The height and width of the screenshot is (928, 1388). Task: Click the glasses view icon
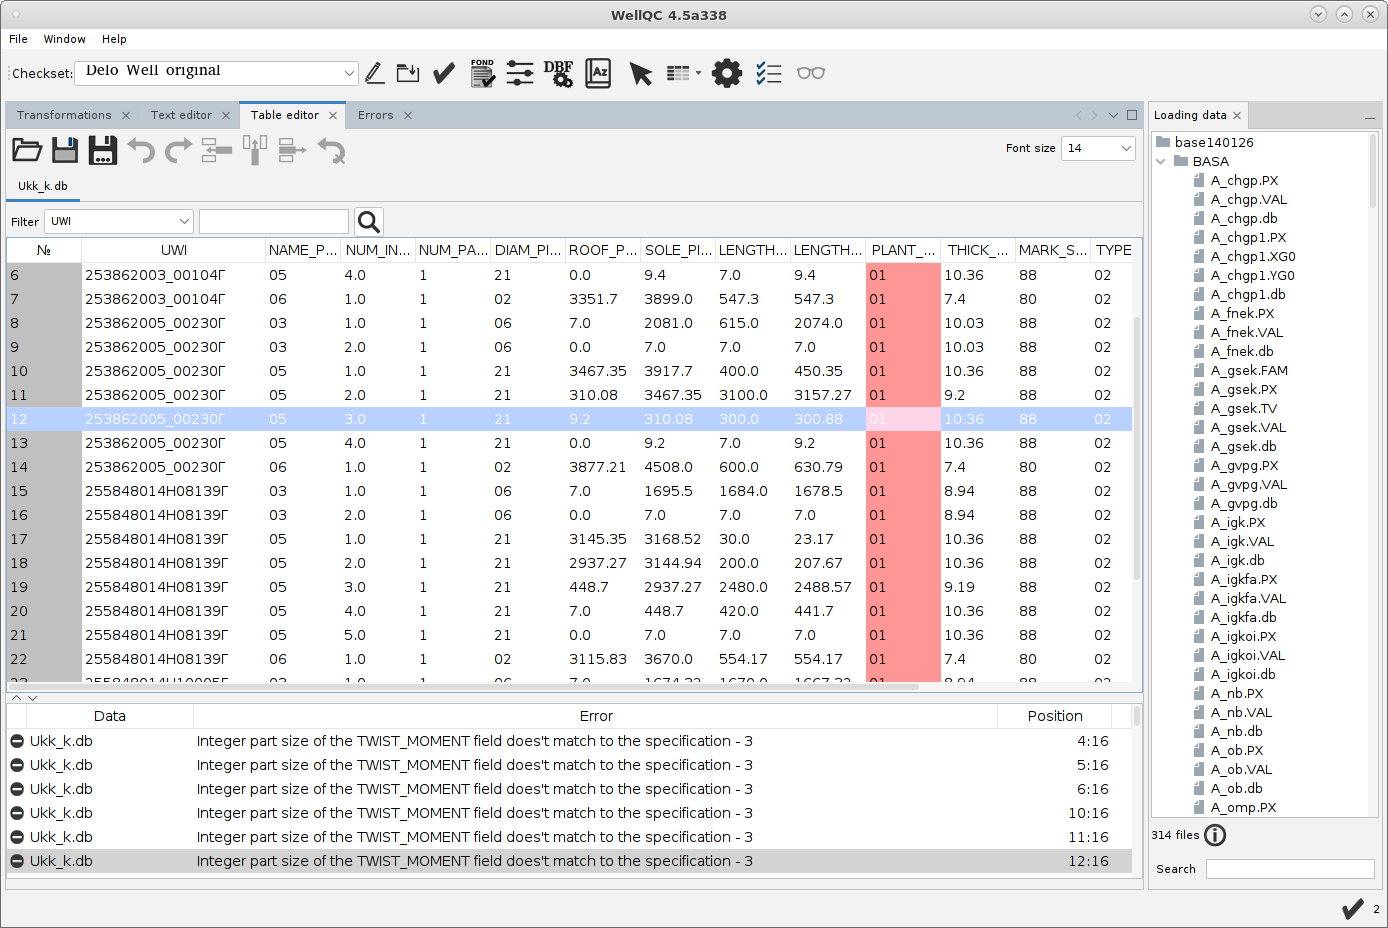tap(810, 73)
